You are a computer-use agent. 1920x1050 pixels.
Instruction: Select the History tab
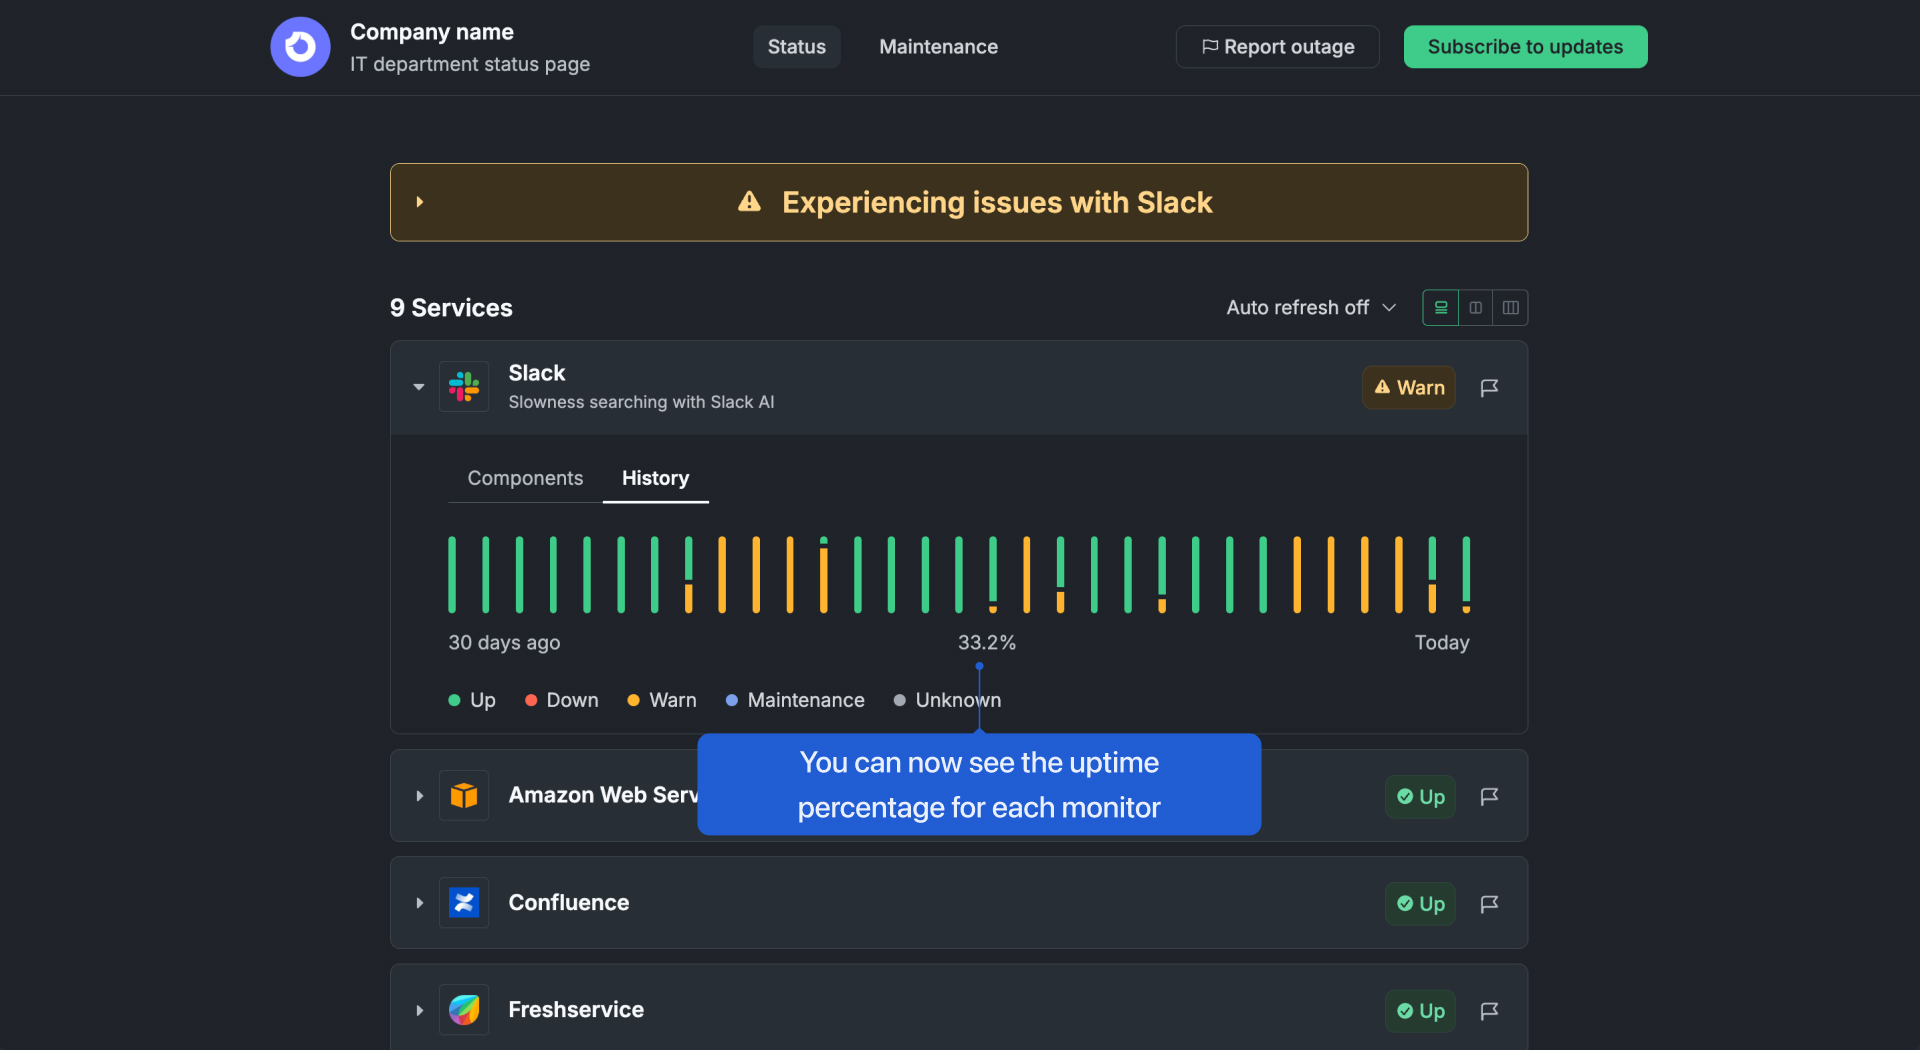pyautogui.click(x=655, y=478)
